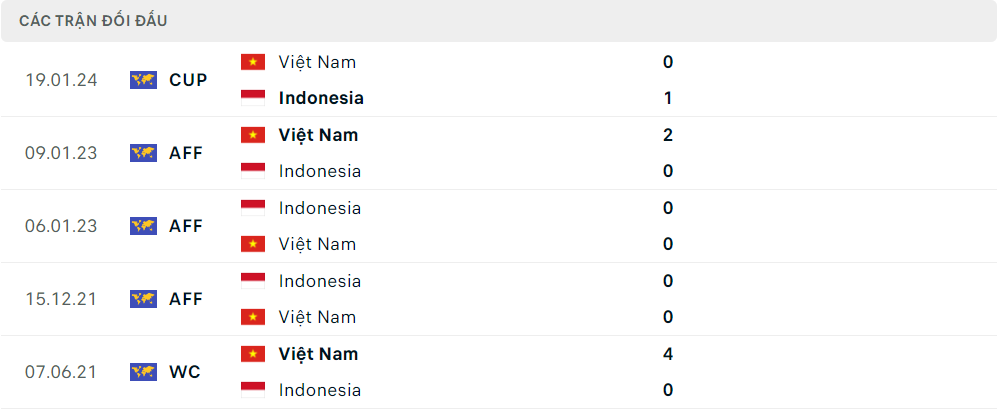Click the Vietnam flag in 15.12.21 match
The image size is (1000, 409).
[253, 317]
